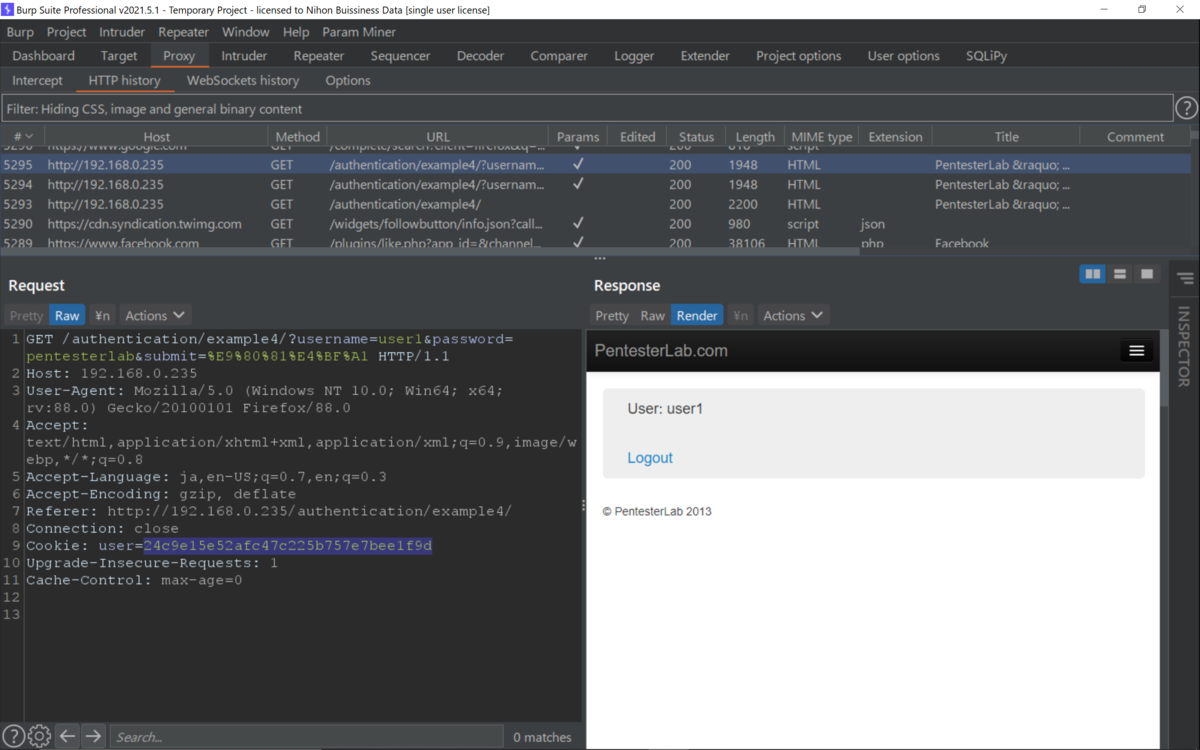Switch response view to Pretty
1200x750 pixels.
[612, 315]
